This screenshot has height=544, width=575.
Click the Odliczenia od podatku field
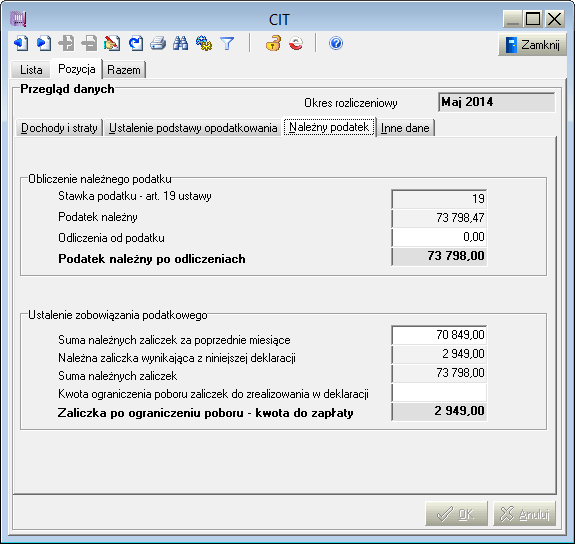(x=439, y=237)
